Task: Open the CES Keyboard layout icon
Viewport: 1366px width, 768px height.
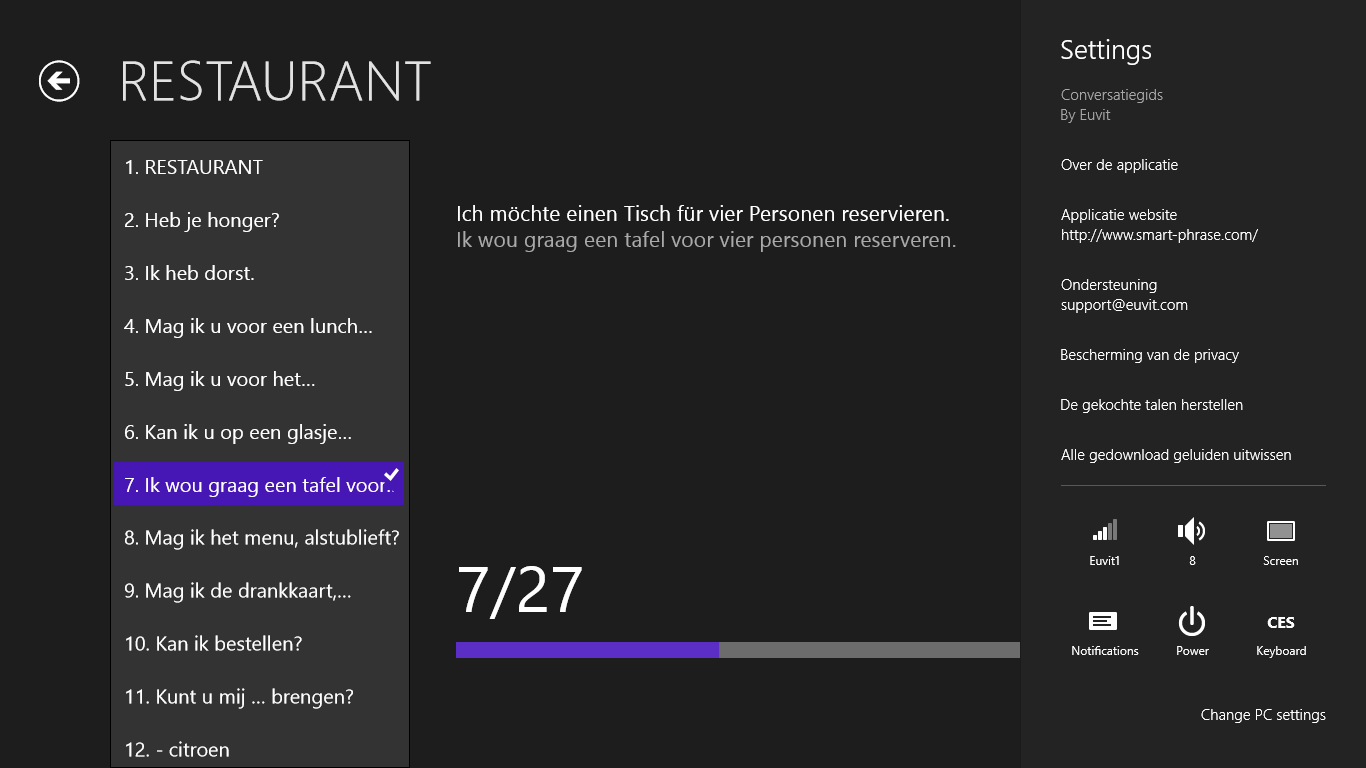Action: [x=1281, y=622]
